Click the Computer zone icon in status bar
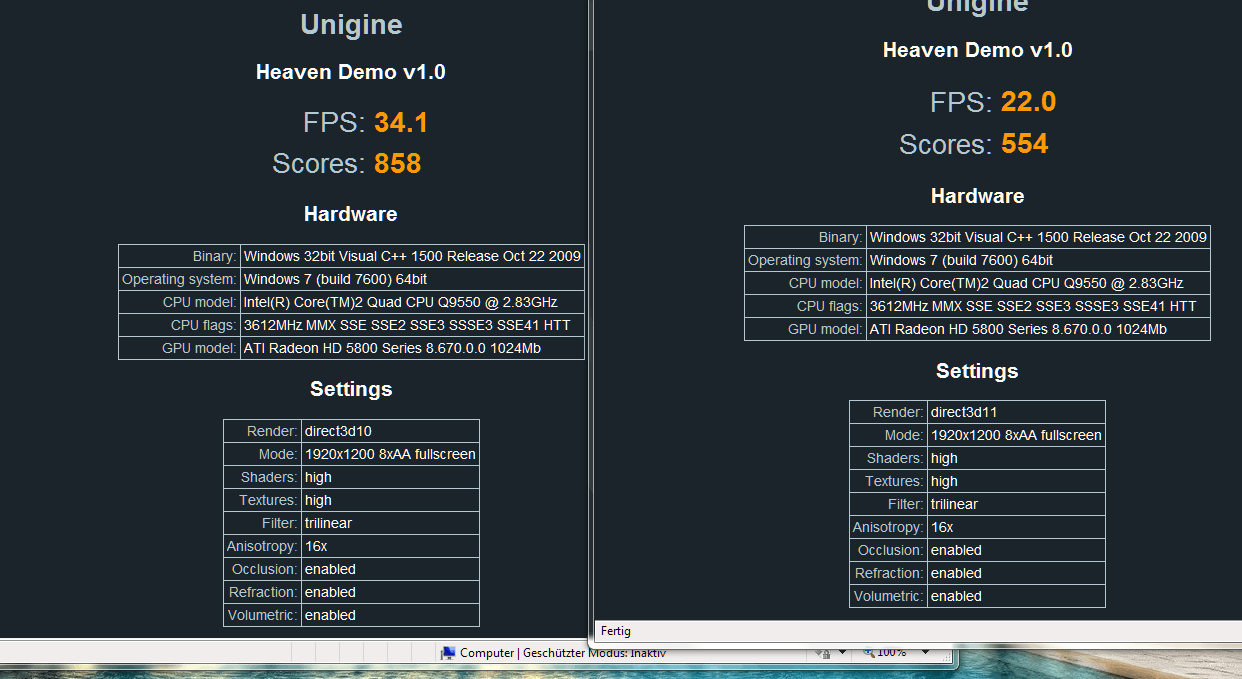This screenshot has width=1242, height=679. click(449, 653)
